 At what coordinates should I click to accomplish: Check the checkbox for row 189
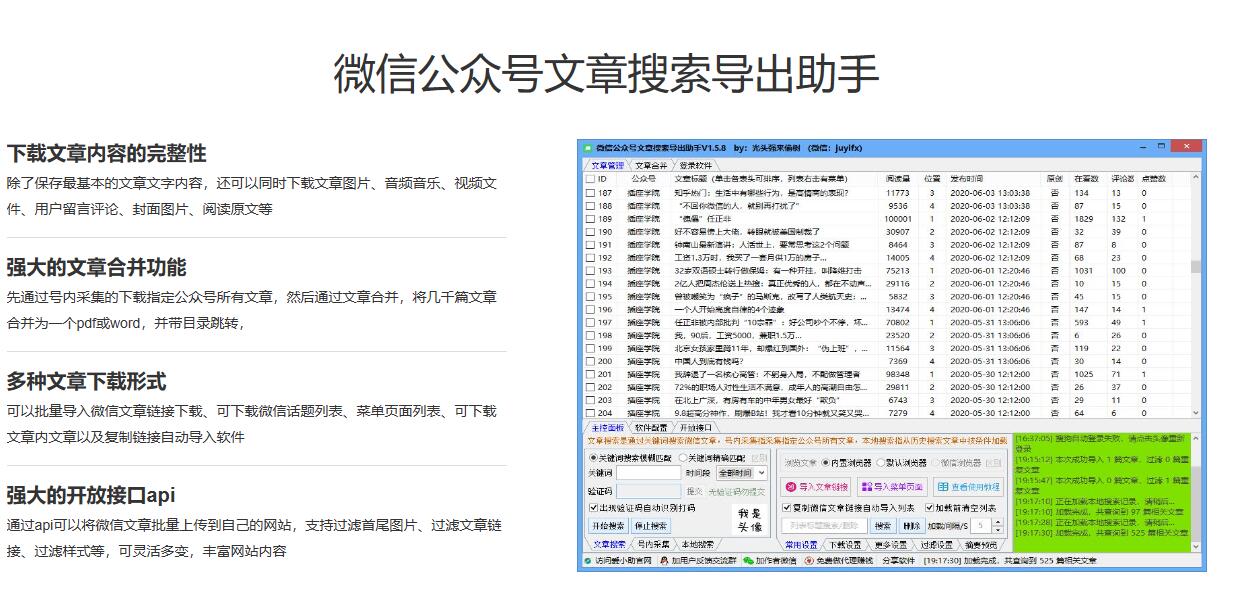pos(590,218)
